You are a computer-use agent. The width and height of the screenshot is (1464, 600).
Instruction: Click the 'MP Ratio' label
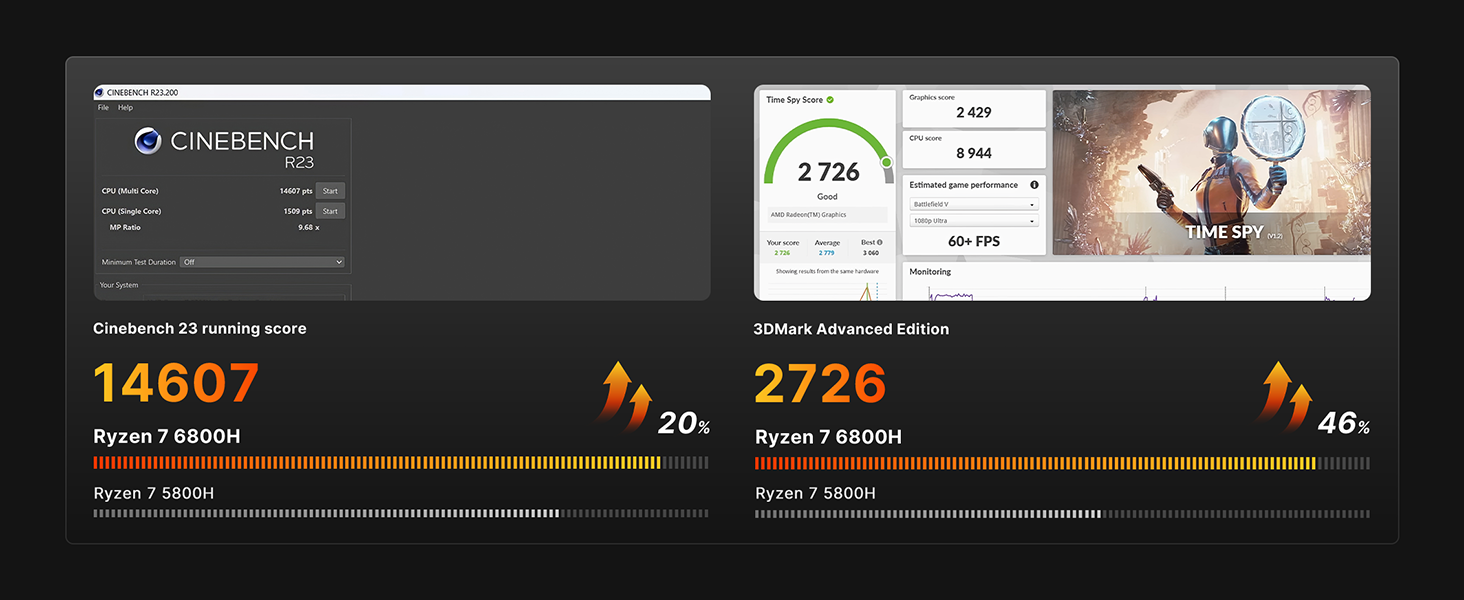pos(125,228)
